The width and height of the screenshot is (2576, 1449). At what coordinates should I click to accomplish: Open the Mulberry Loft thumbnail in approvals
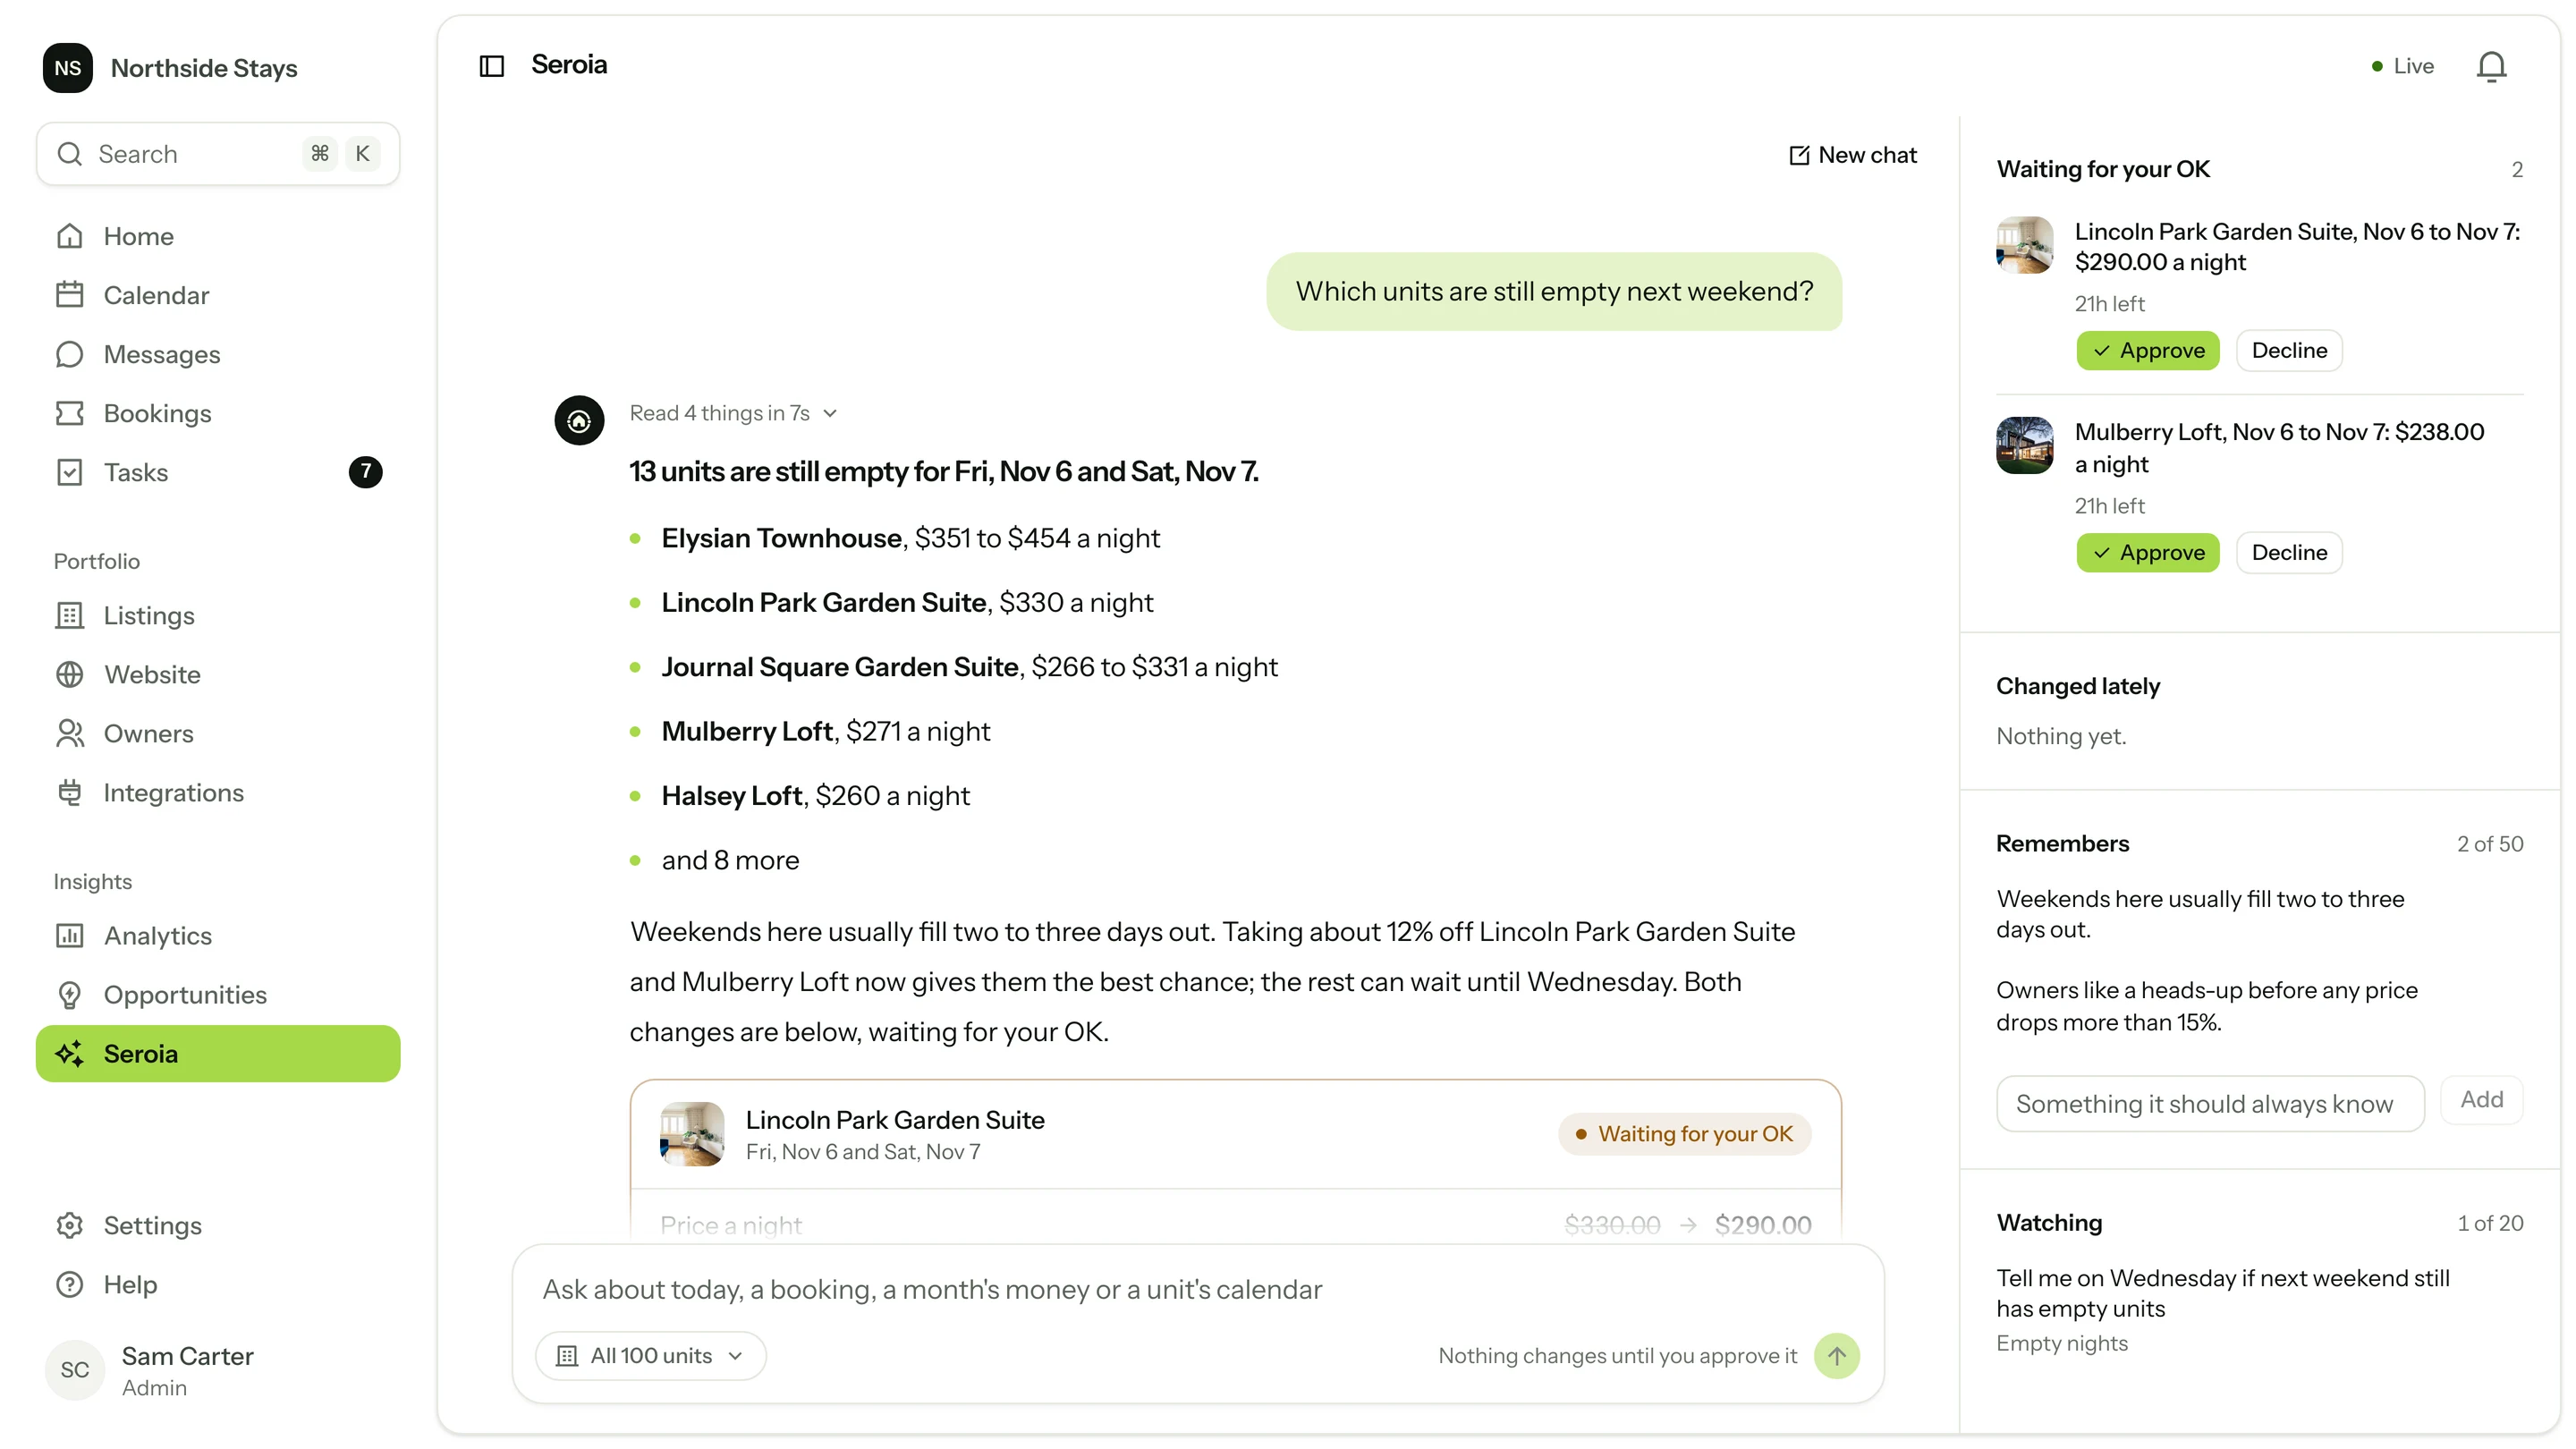(2024, 445)
